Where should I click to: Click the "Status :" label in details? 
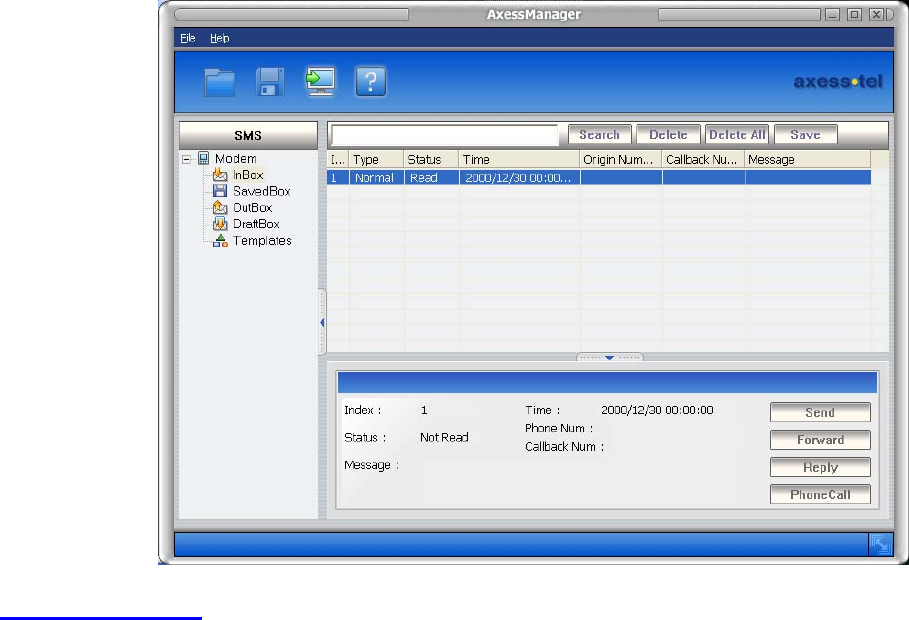365,437
